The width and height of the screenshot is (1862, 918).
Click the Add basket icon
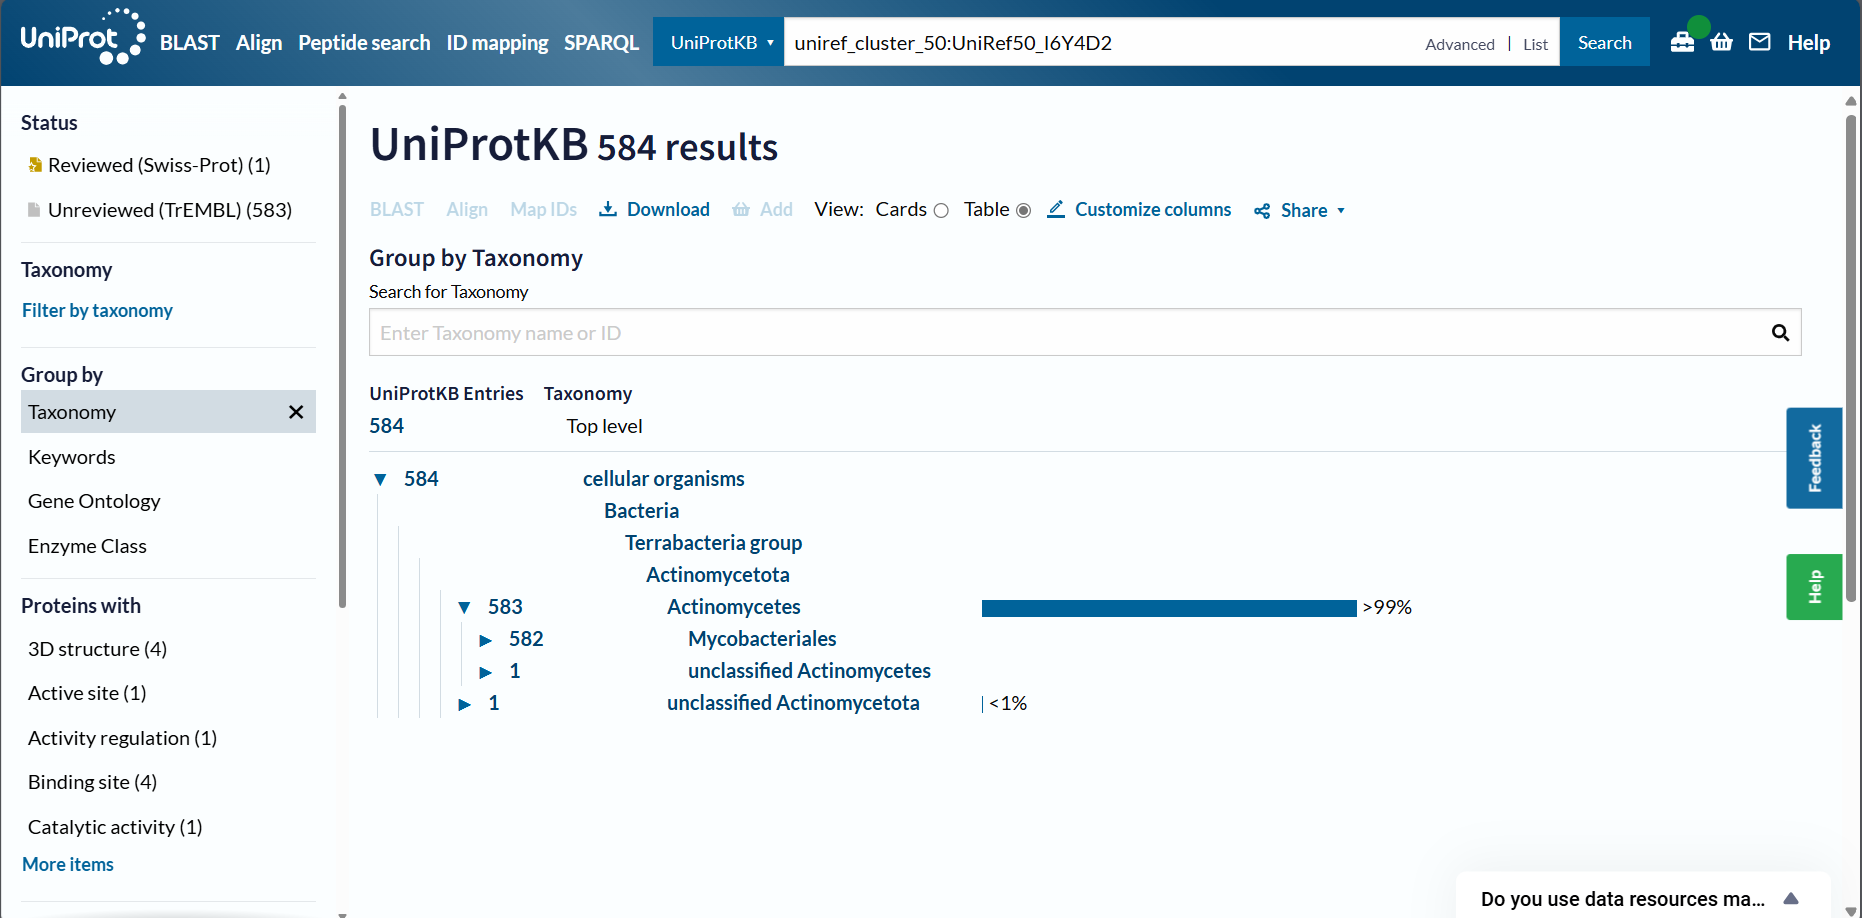(741, 209)
